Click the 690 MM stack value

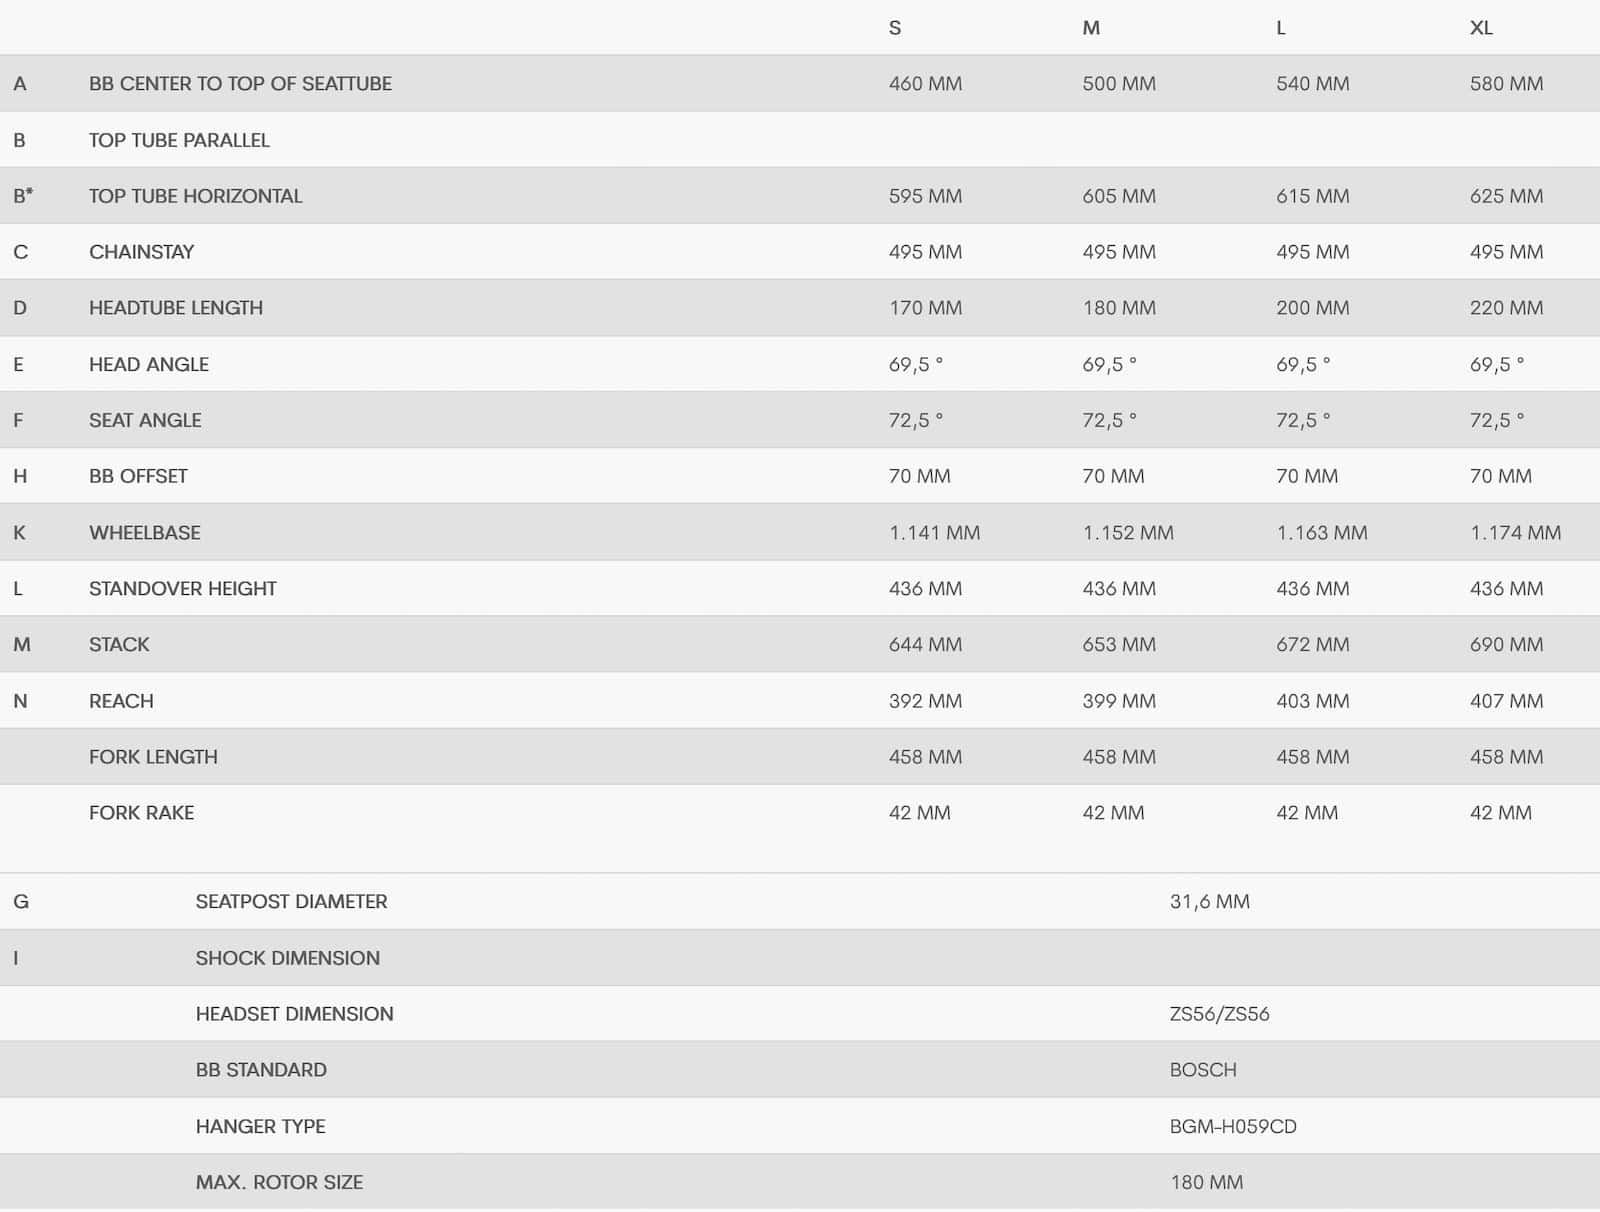tap(1506, 645)
